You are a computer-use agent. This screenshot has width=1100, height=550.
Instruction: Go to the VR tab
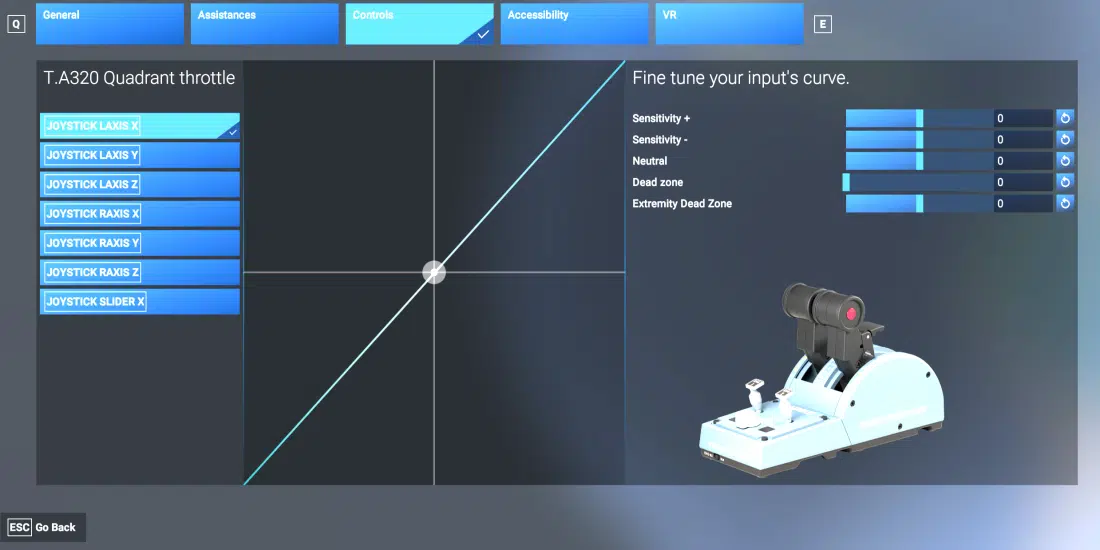click(x=729, y=24)
